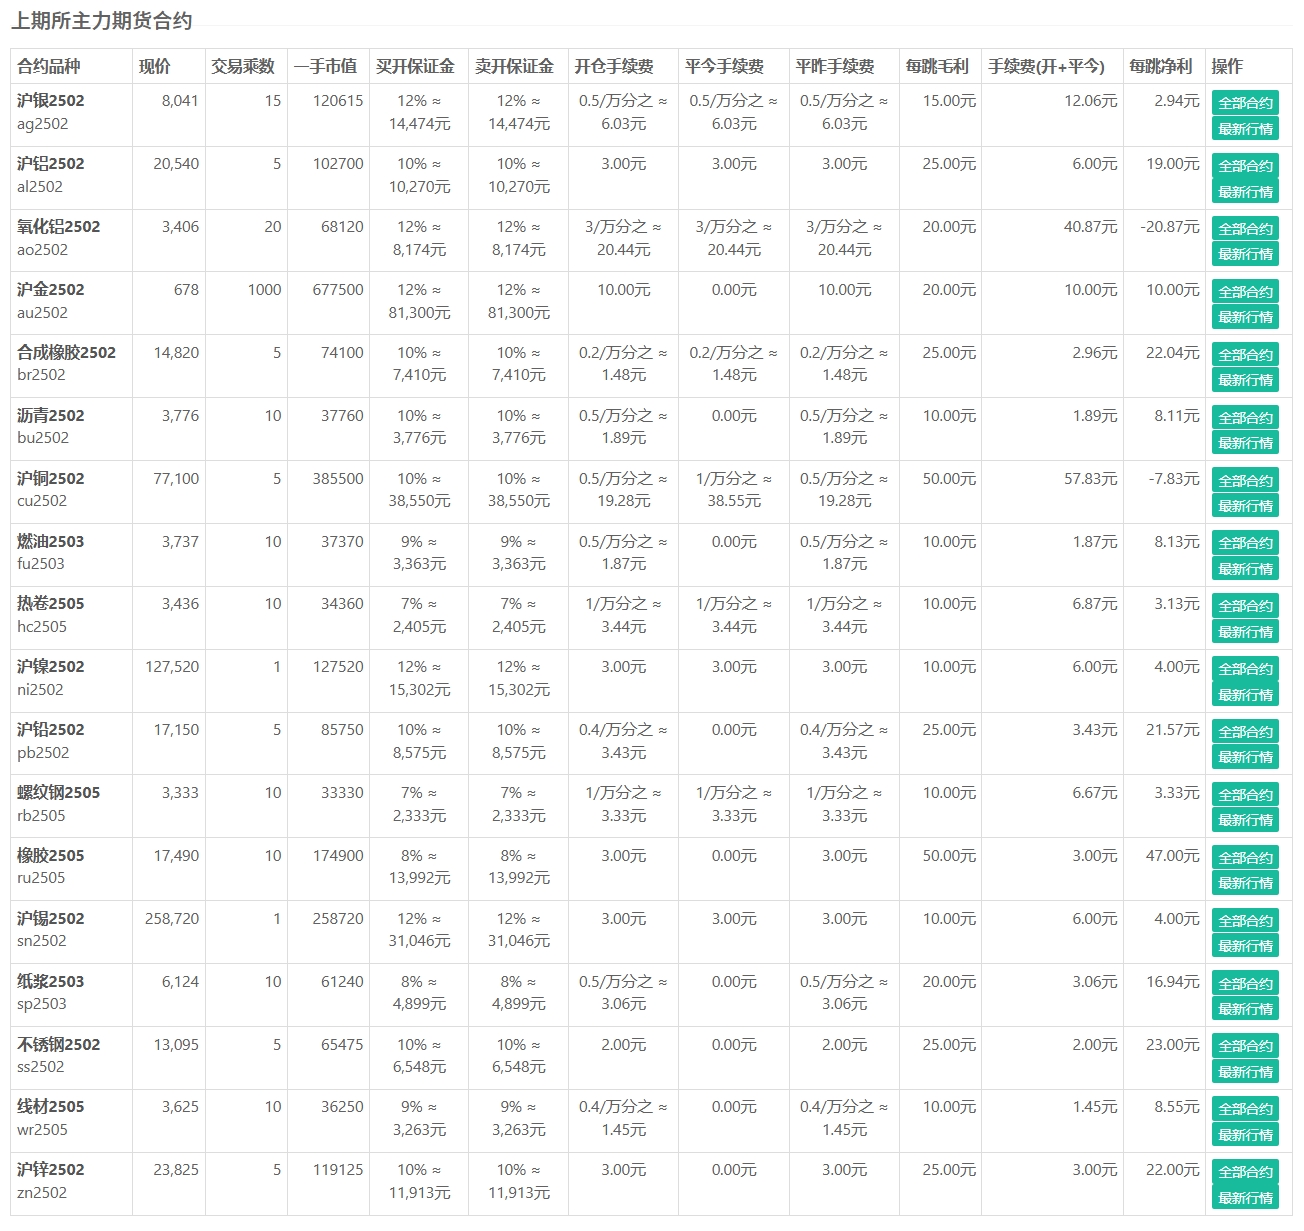Viewport: 1304px width, 1231px height.
Task: Click 全部合约 button for 沪银2502
Action: click(1245, 103)
